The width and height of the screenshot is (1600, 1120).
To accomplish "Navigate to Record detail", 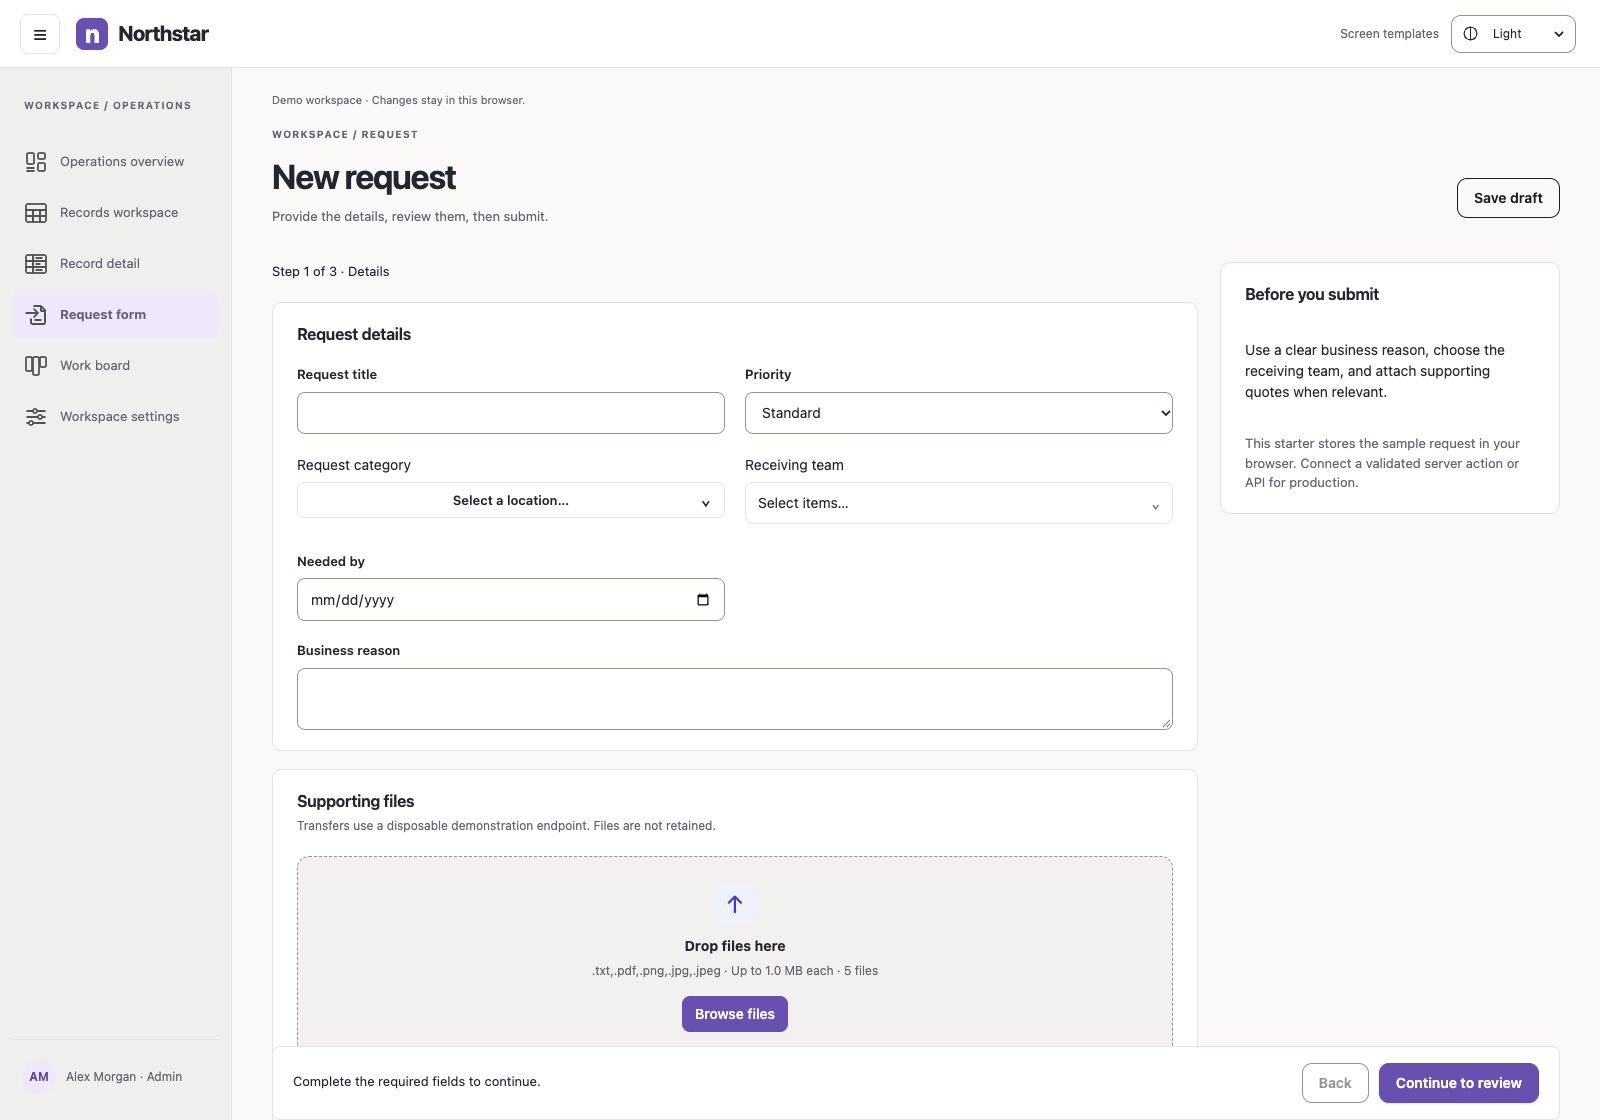I will click(x=116, y=264).
